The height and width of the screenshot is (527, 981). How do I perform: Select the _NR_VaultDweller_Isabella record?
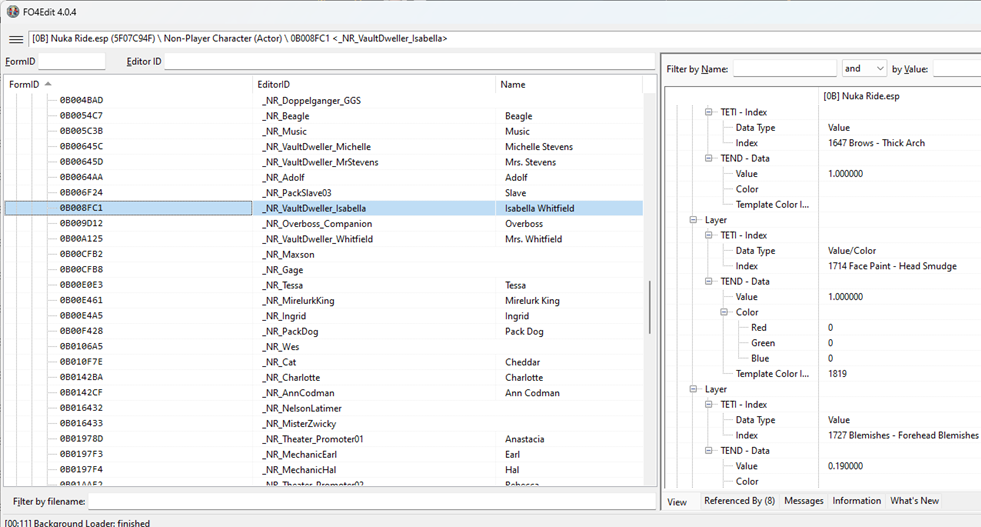coord(323,208)
